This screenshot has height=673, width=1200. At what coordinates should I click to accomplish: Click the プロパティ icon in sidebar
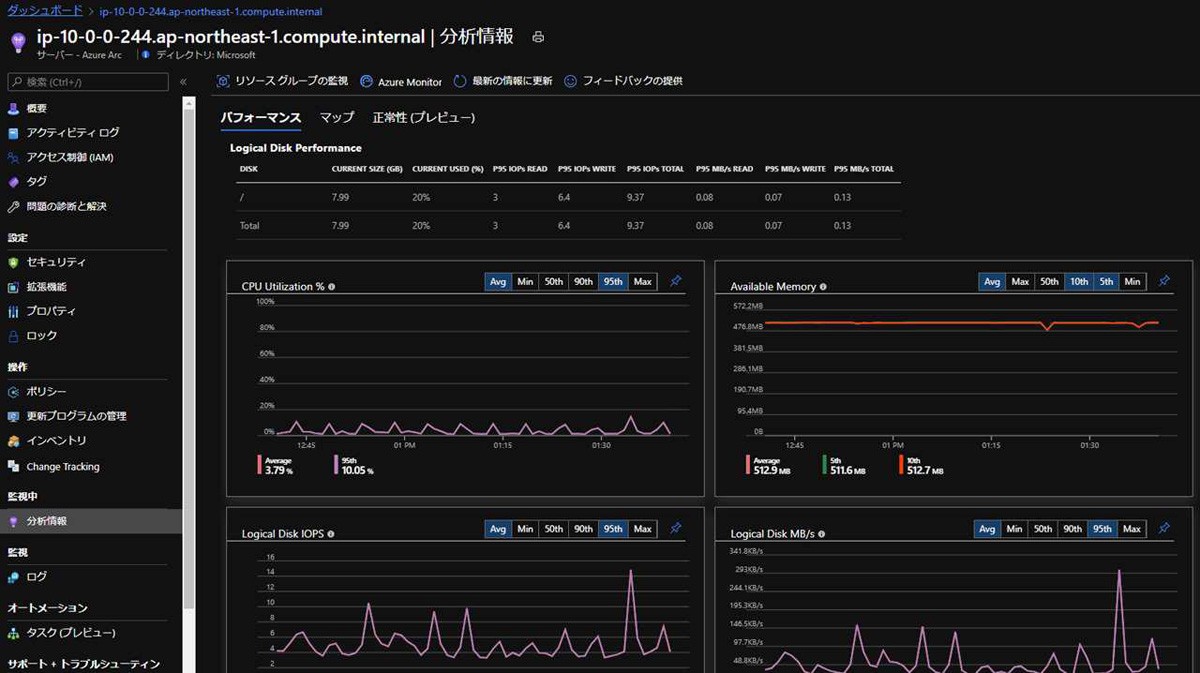14,311
